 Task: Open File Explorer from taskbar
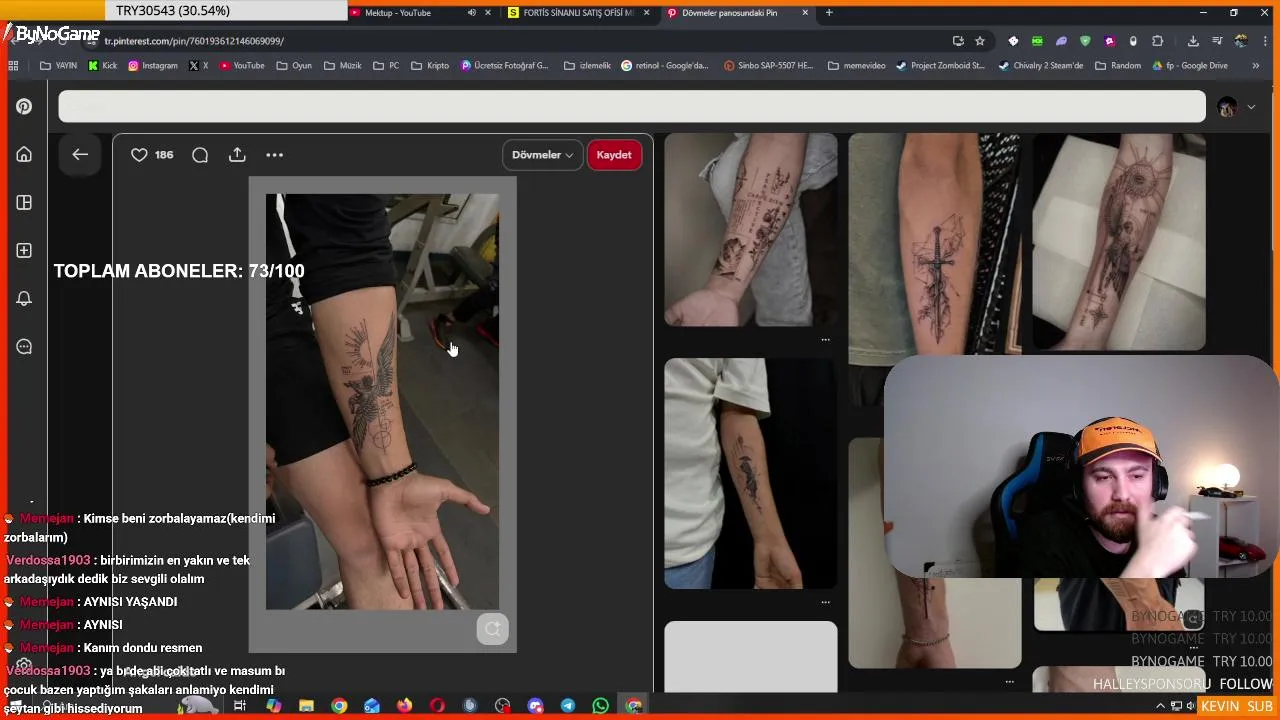306,706
